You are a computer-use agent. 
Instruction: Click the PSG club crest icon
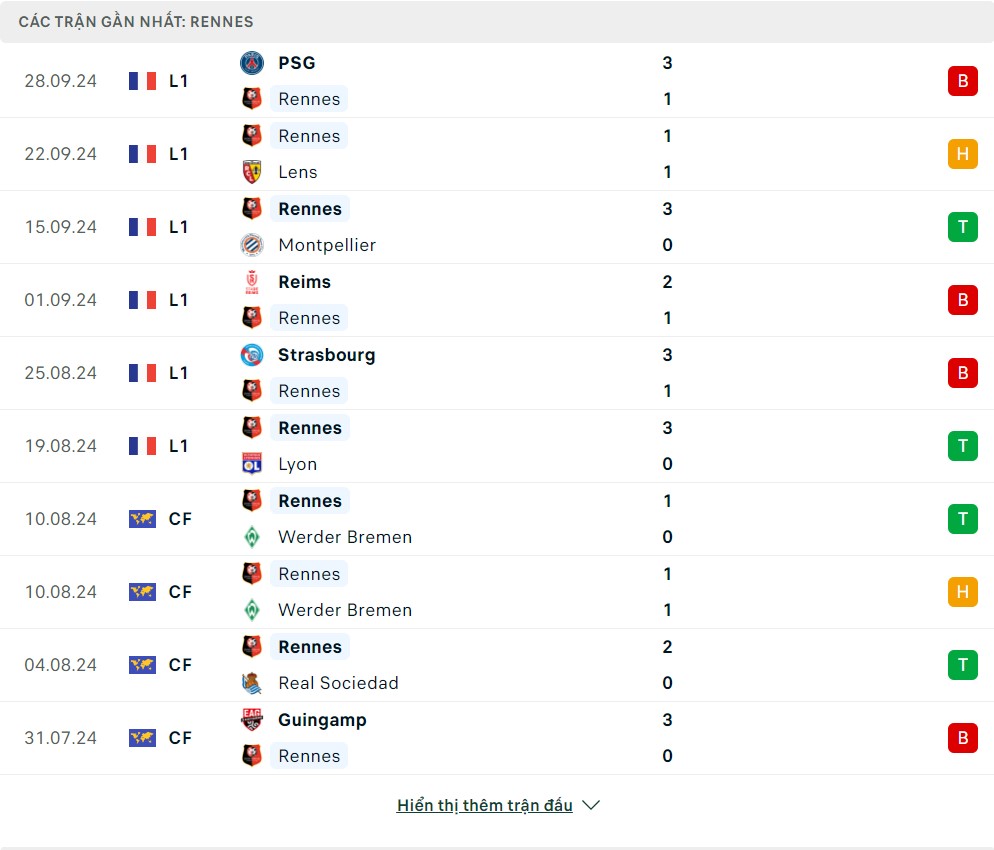(252, 63)
